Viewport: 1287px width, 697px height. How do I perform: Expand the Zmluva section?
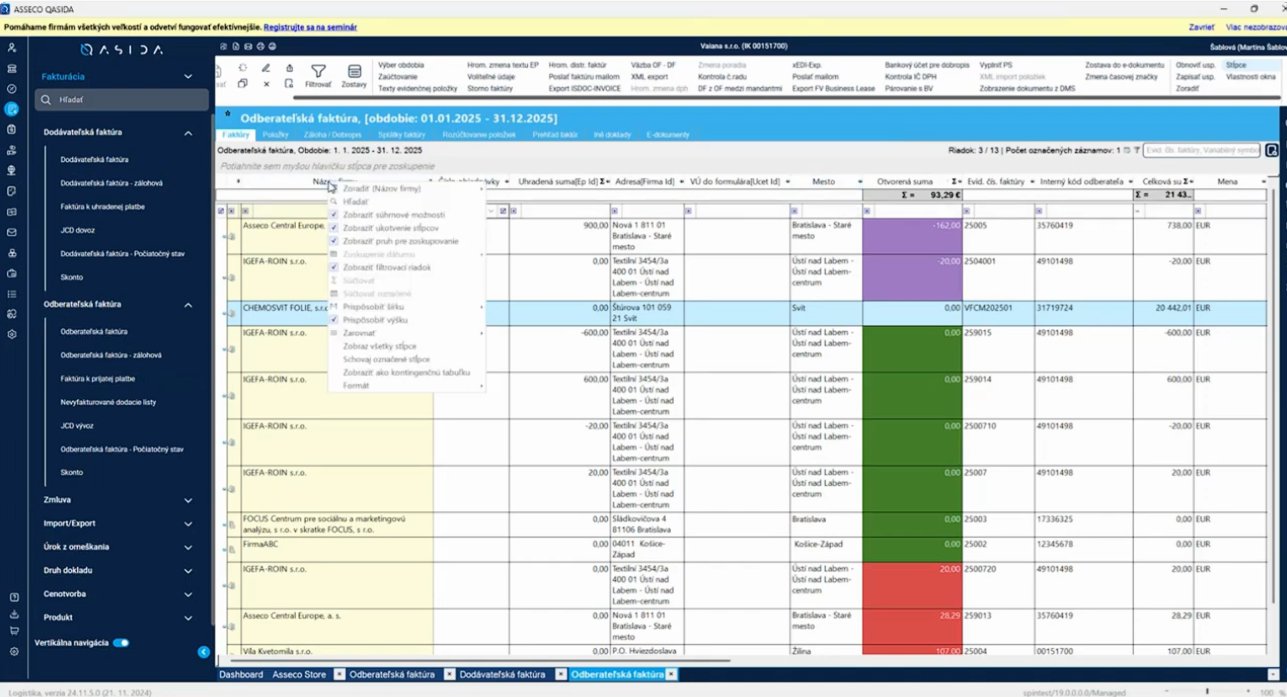[x=188, y=499]
